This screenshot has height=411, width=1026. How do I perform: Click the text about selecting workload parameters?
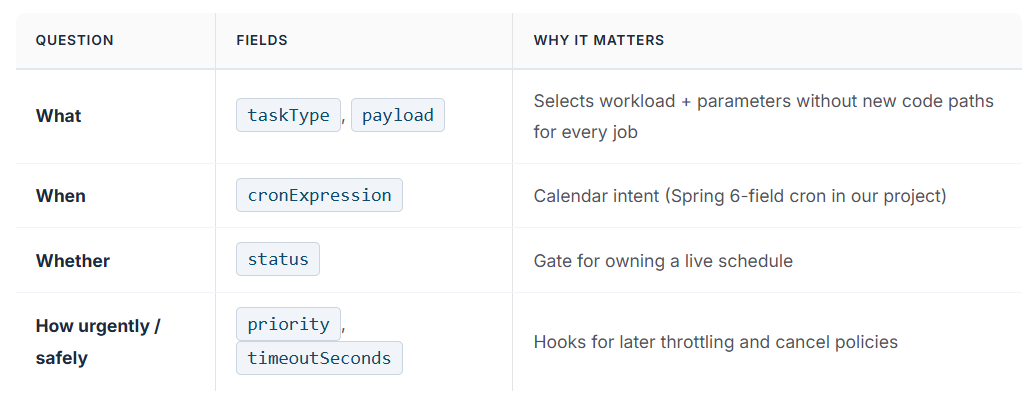764,116
